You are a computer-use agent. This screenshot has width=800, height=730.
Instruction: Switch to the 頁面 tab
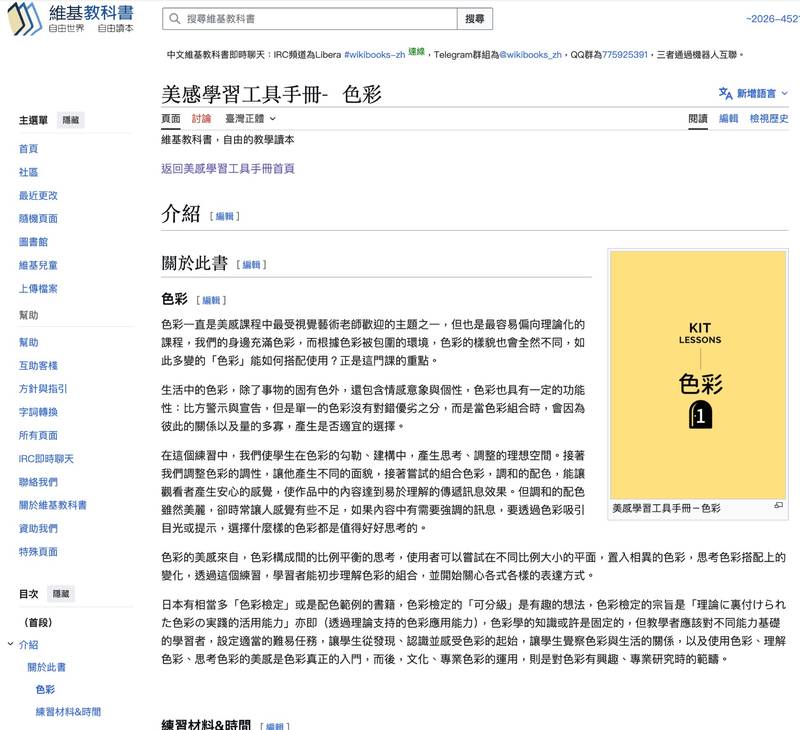click(171, 119)
